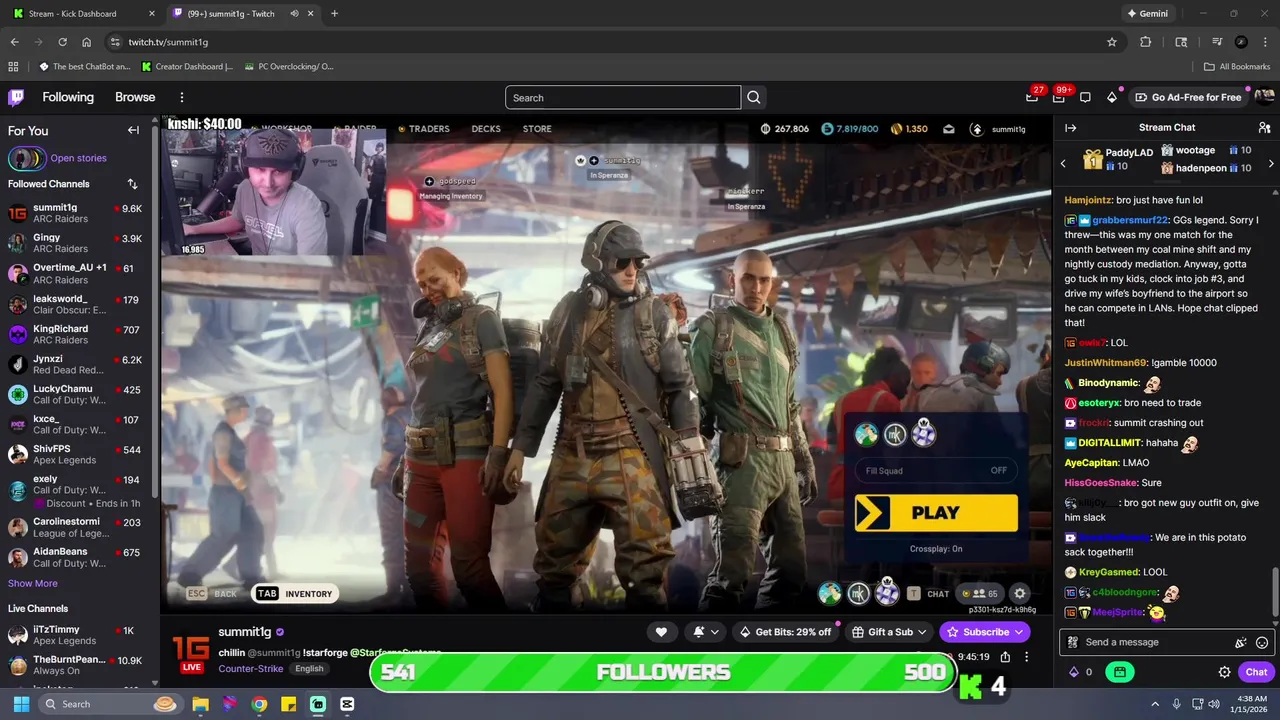Show previous gift leaderboard entry
The image size is (1280, 720).
(1063, 163)
